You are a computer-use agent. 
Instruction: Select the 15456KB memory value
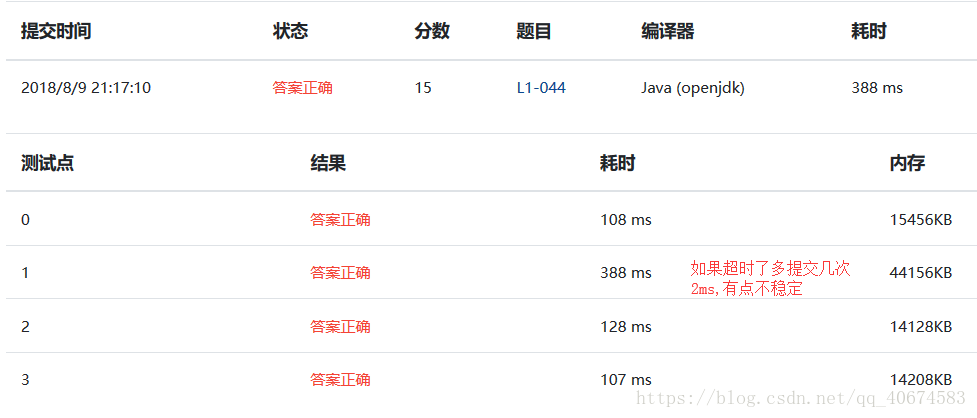(921, 220)
